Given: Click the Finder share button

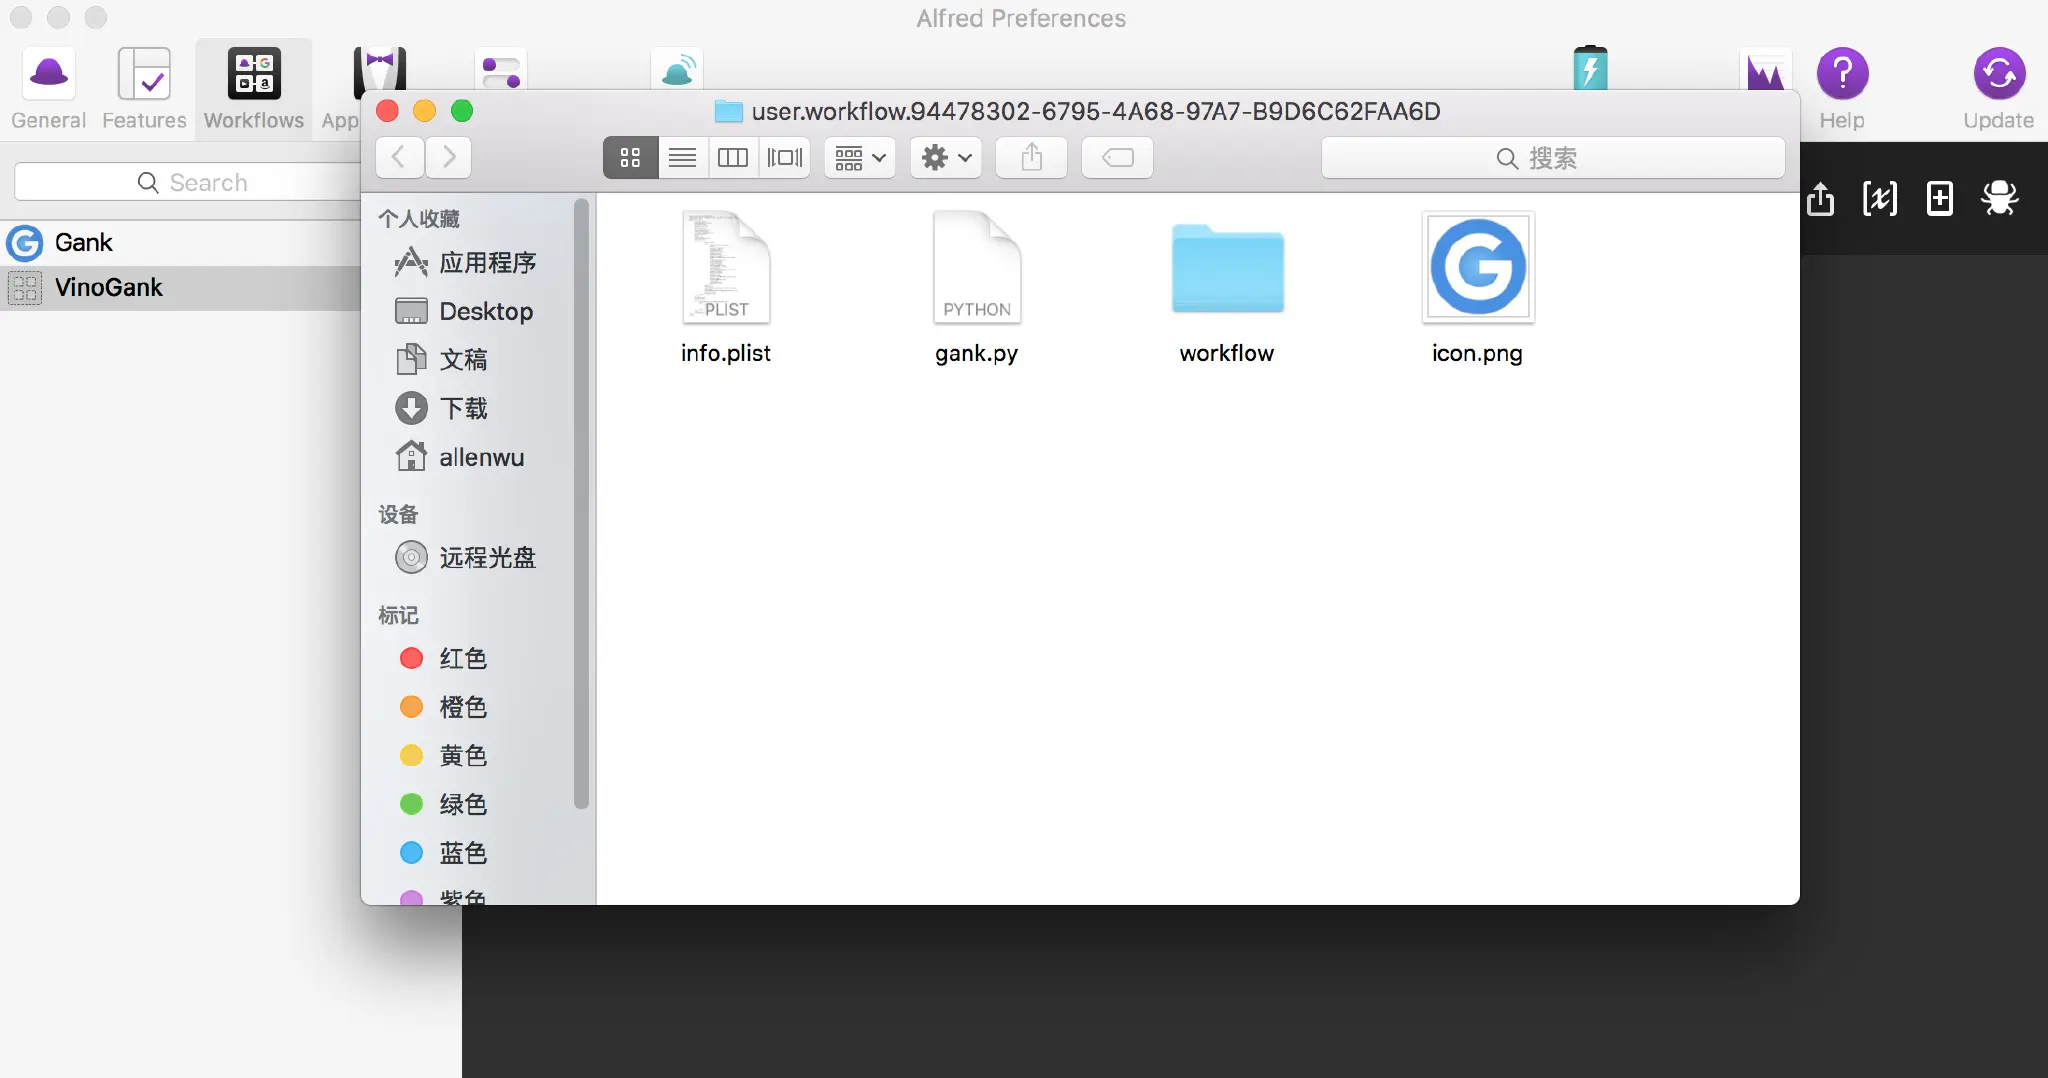Looking at the screenshot, I should pos(1032,157).
